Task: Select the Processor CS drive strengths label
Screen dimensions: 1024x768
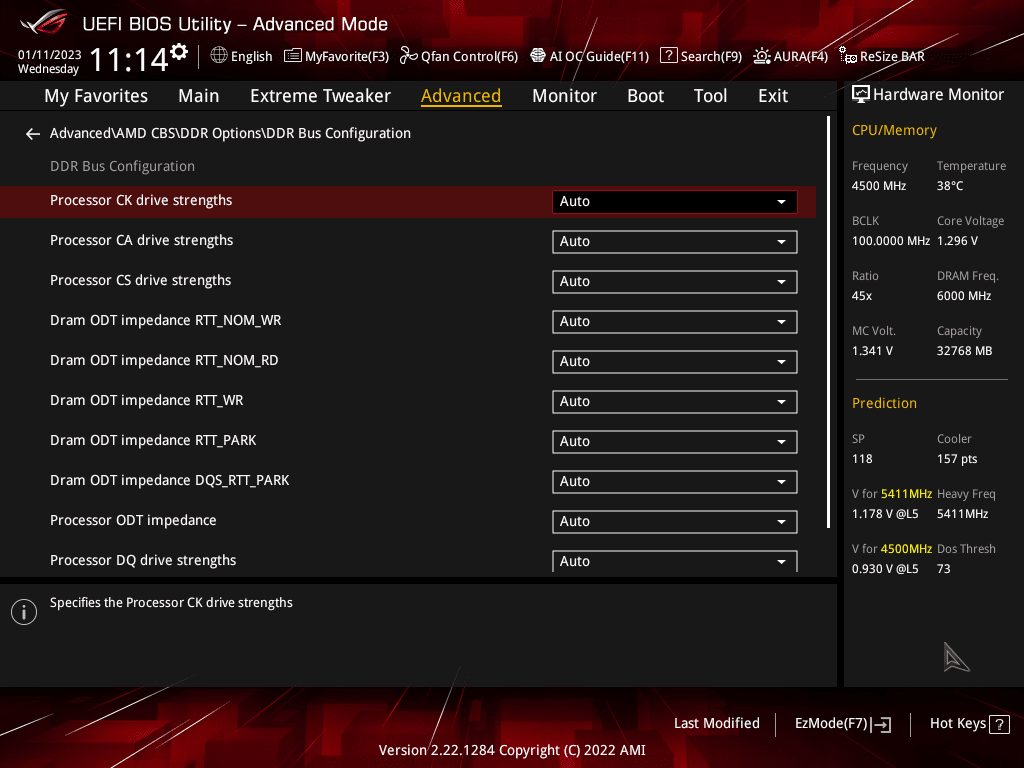Action: coord(140,280)
